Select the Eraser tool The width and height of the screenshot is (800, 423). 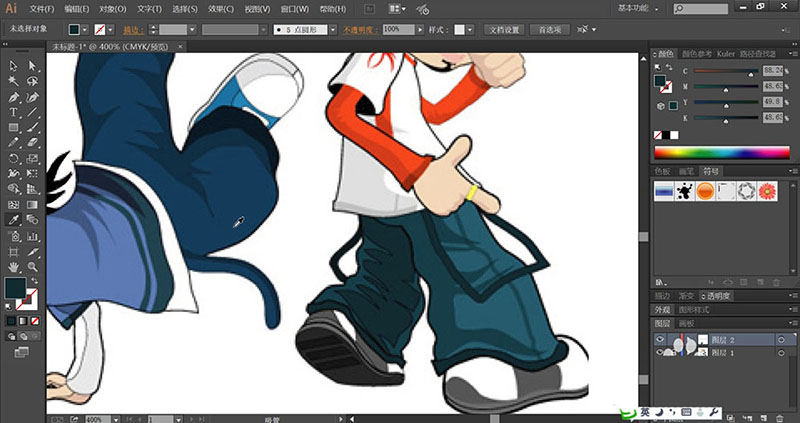tap(32, 143)
